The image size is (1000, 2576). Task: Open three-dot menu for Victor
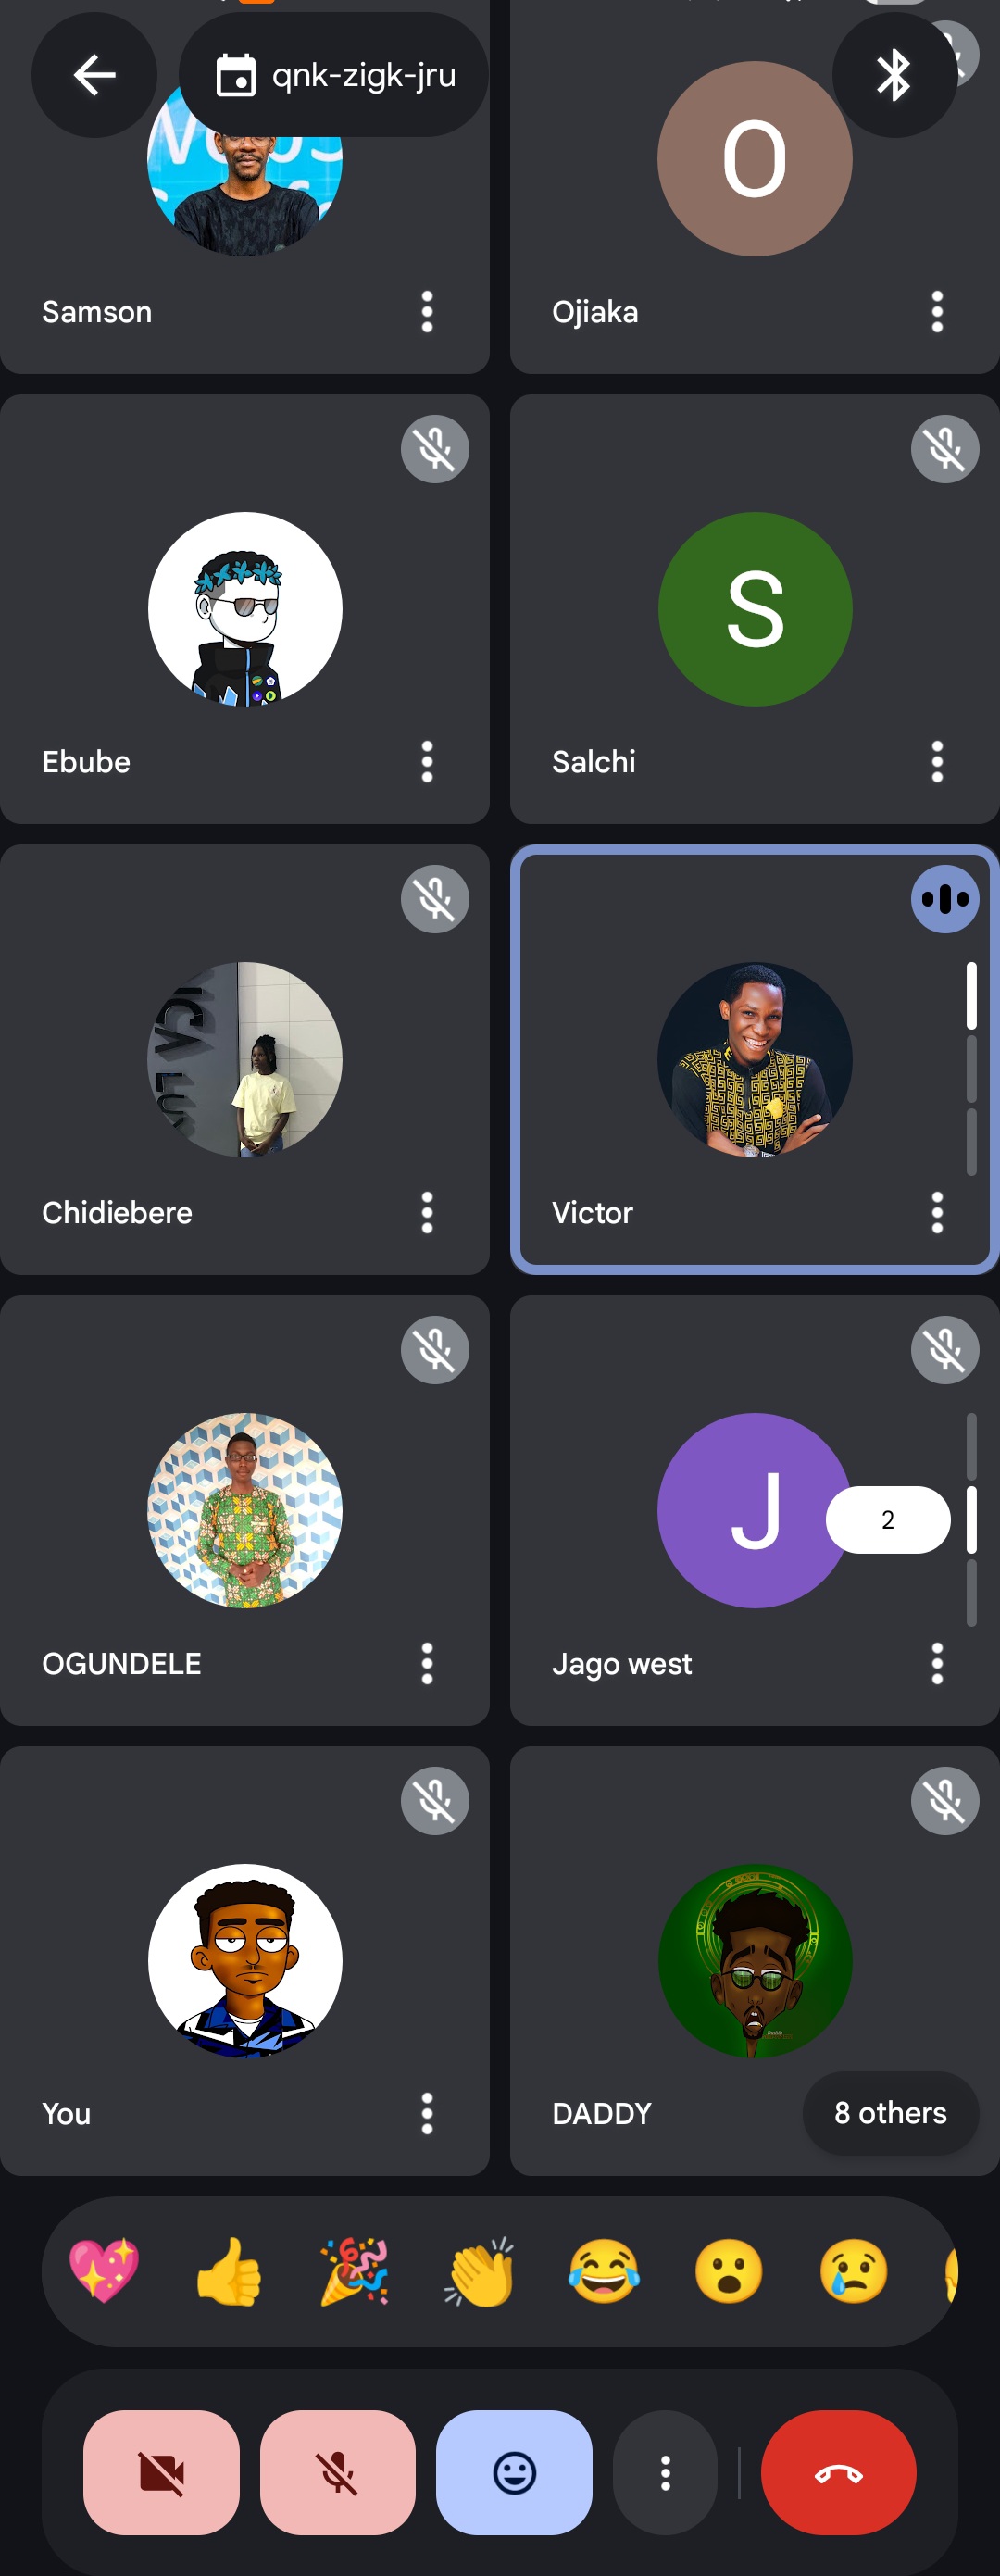[937, 1212]
